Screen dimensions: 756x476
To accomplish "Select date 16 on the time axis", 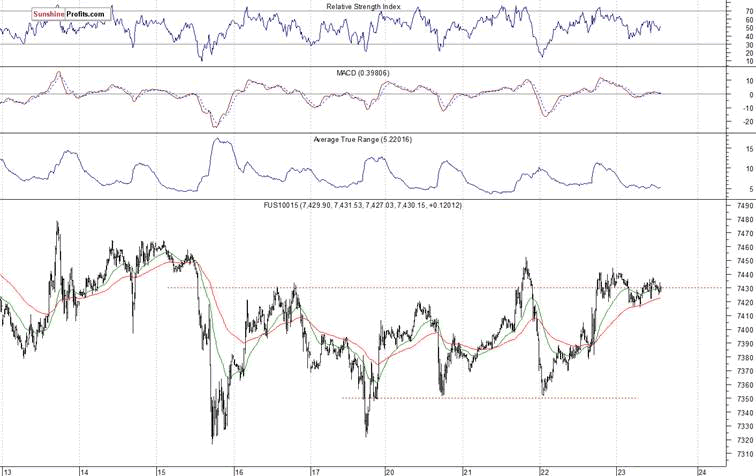I will click(x=238, y=471).
